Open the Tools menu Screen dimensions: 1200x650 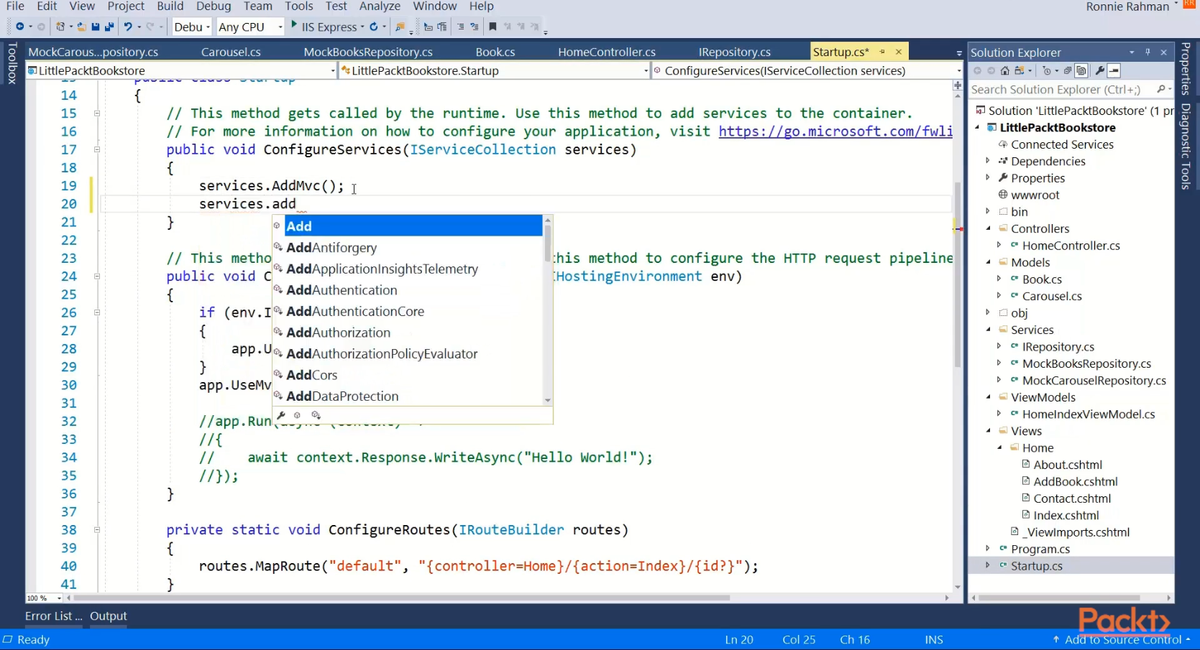[x=299, y=6]
